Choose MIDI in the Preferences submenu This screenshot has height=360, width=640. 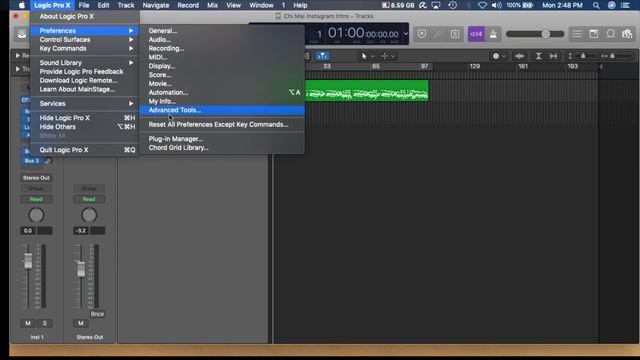pyautogui.click(x=222, y=57)
